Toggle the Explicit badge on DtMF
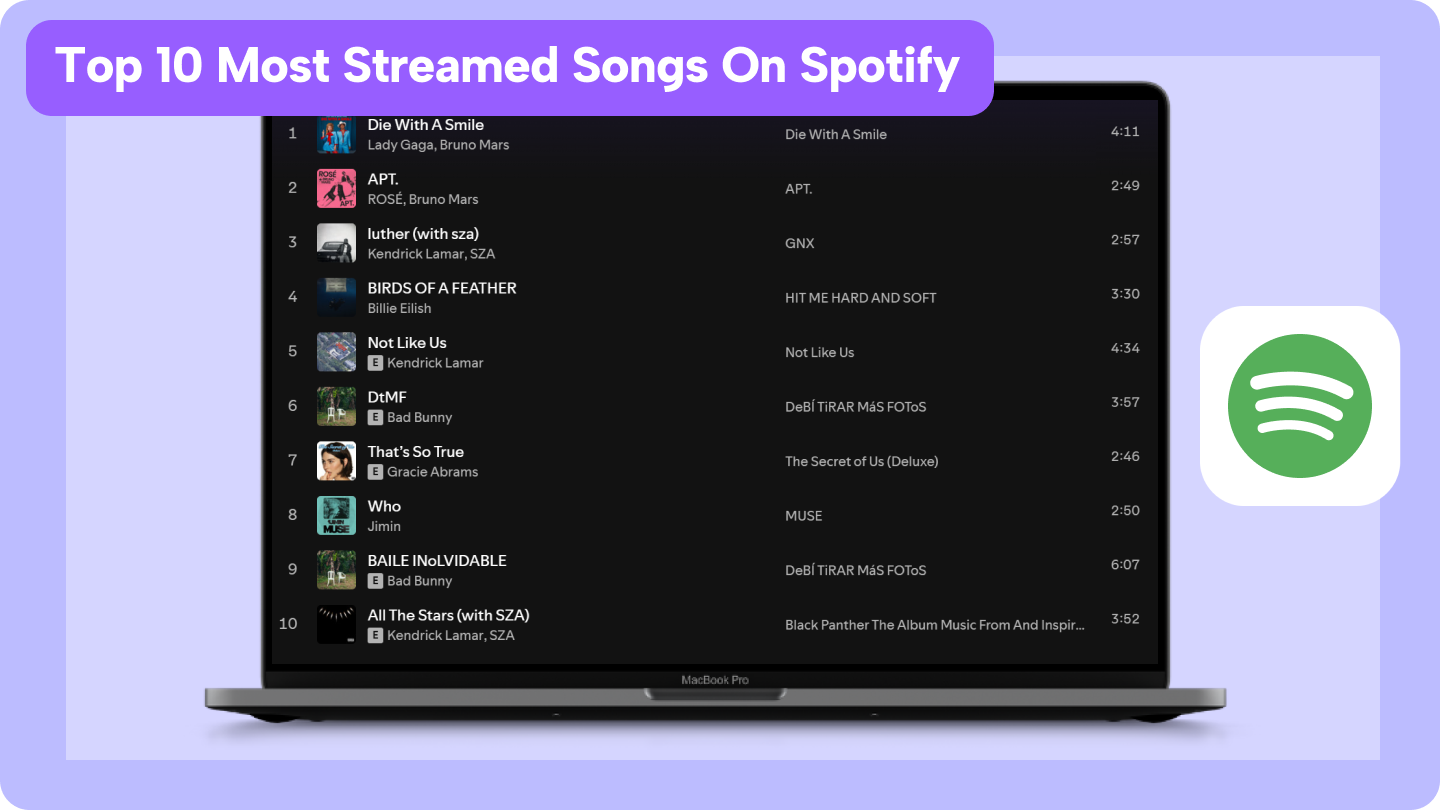 pyautogui.click(x=374, y=417)
